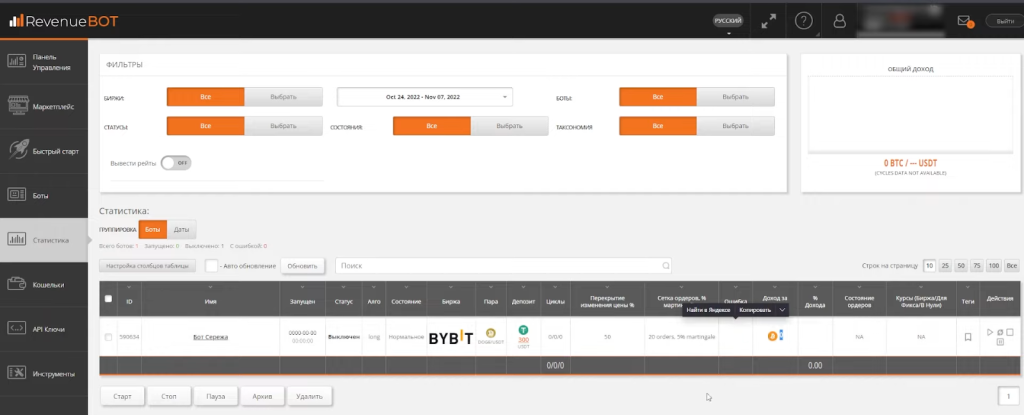Open the date range dropdown
The height and width of the screenshot is (415, 1024).
click(x=424, y=97)
